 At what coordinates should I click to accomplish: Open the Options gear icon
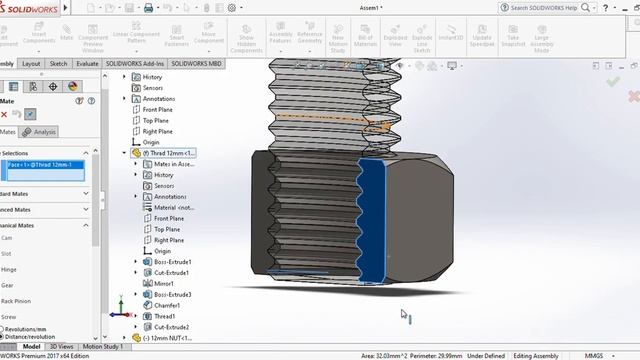coord(232,8)
